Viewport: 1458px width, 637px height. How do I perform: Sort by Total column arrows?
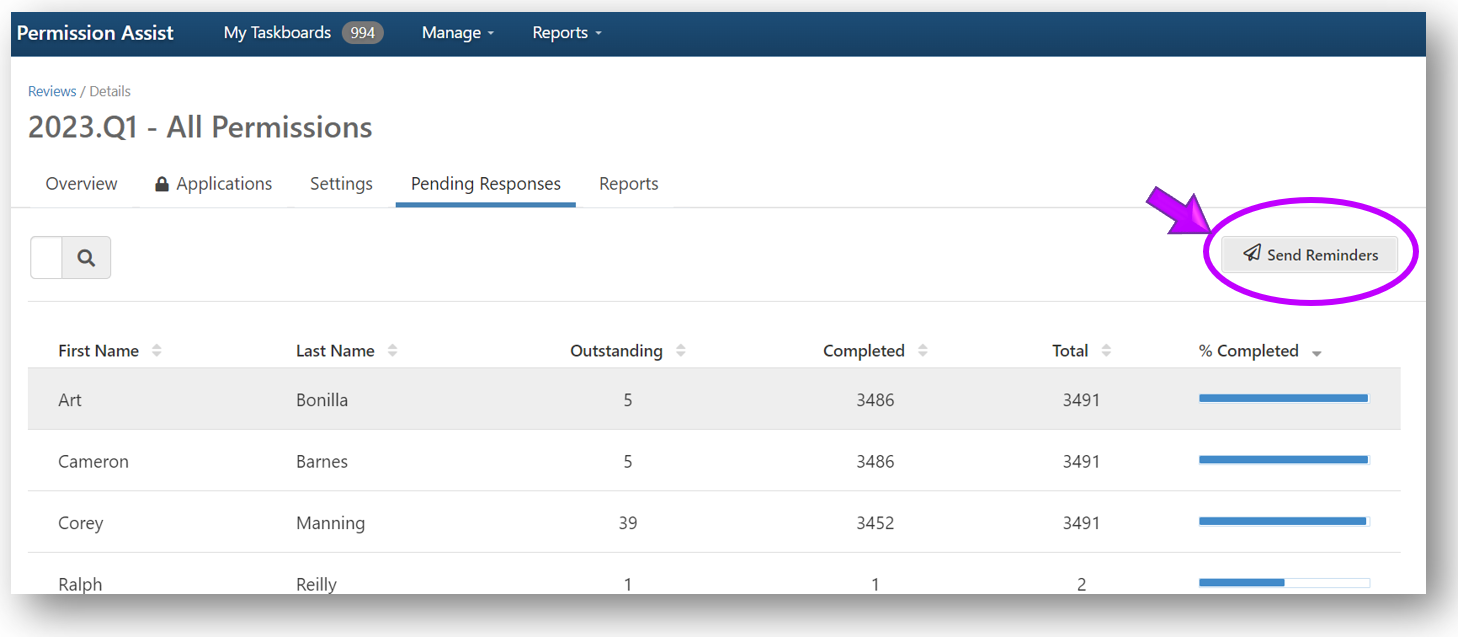tap(1106, 351)
